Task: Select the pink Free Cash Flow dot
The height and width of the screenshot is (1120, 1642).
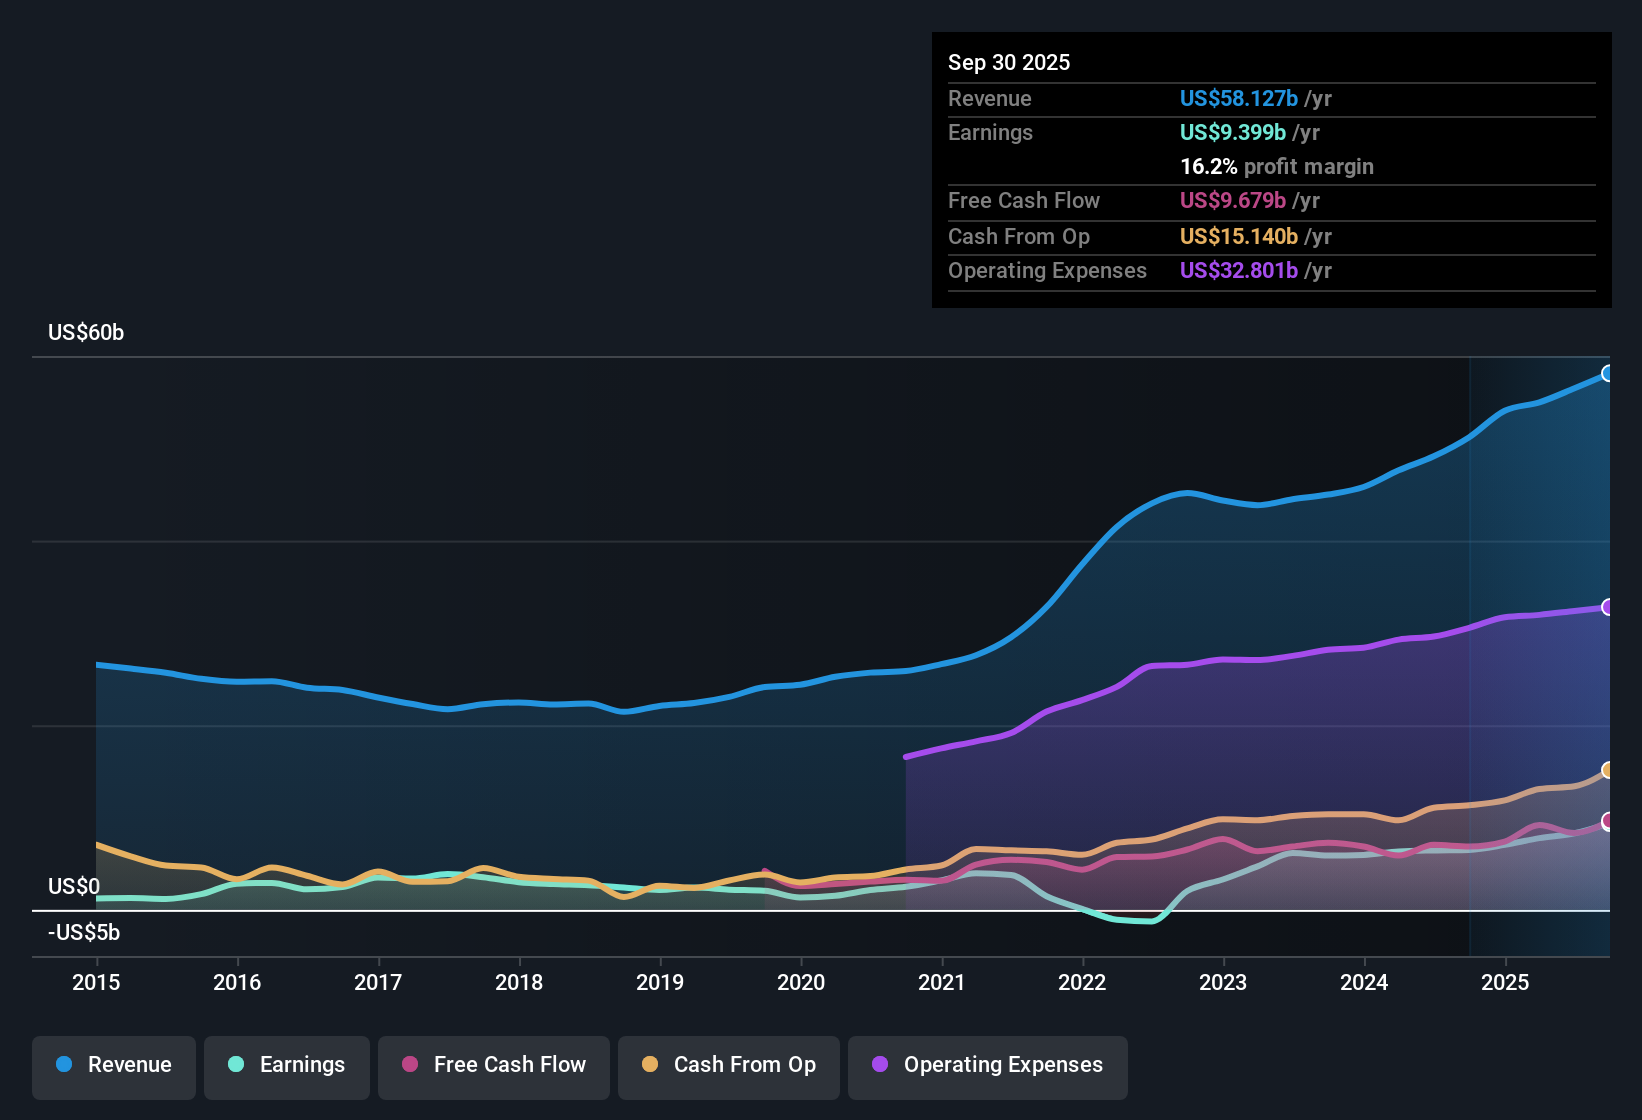Action: coord(409,1065)
